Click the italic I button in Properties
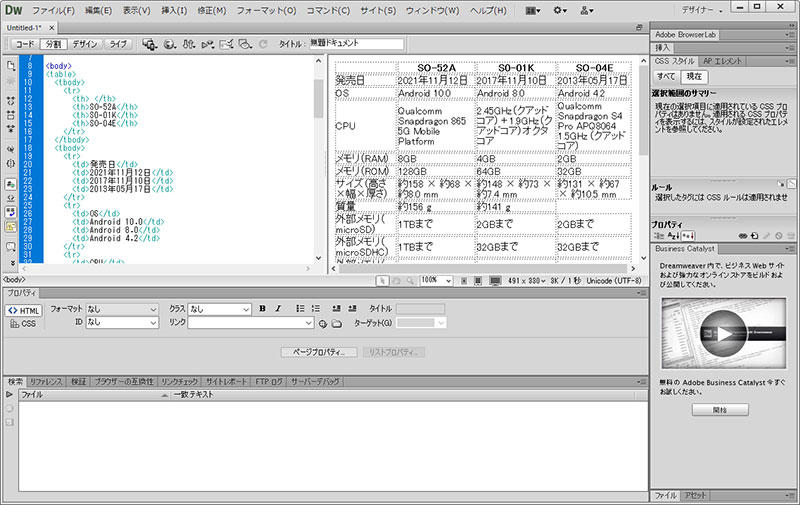This screenshot has width=800, height=505. 278,309
